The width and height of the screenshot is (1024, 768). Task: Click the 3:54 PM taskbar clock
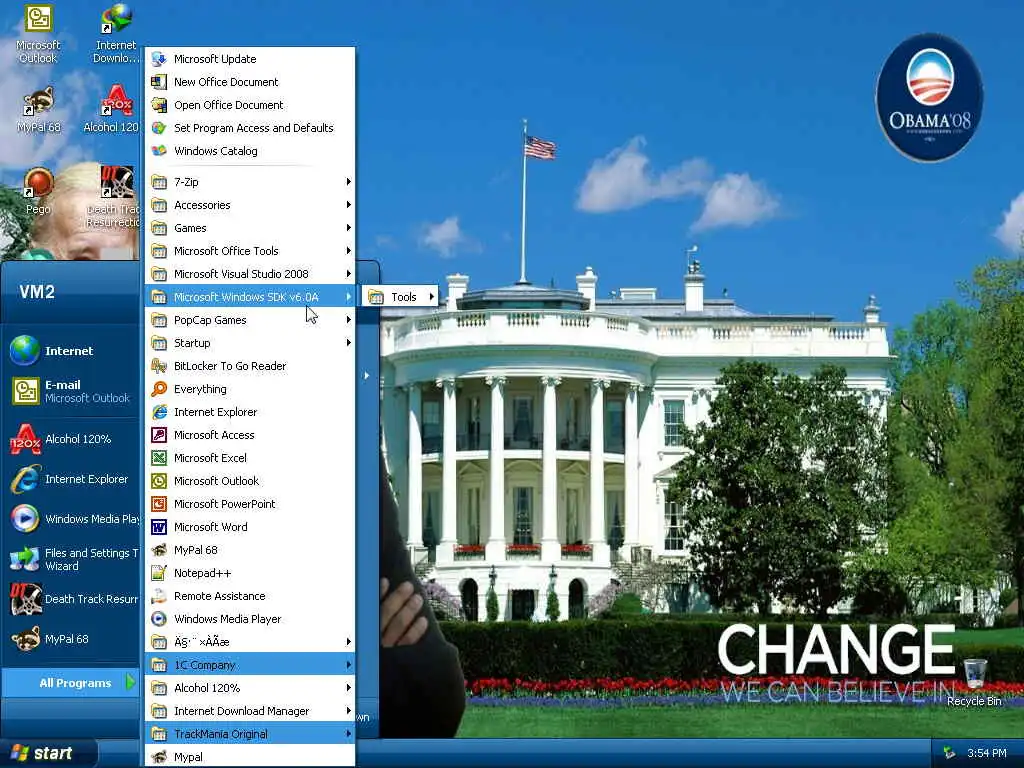tap(987, 753)
